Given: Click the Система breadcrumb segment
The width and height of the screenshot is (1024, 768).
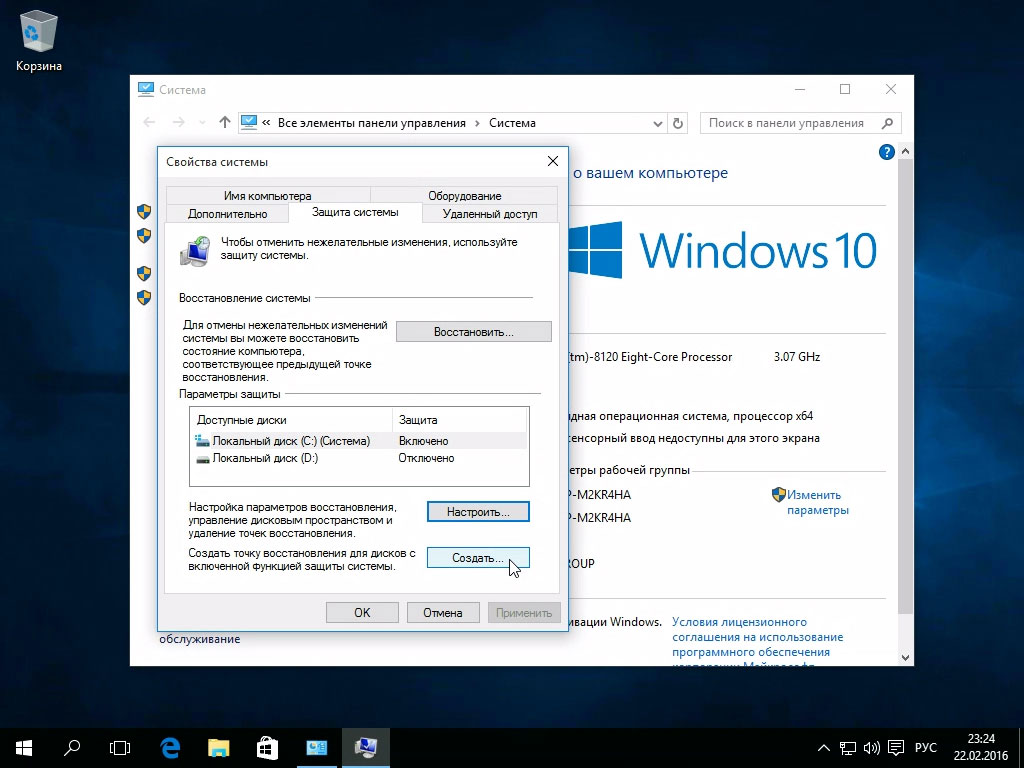Looking at the screenshot, I should click(512, 123).
